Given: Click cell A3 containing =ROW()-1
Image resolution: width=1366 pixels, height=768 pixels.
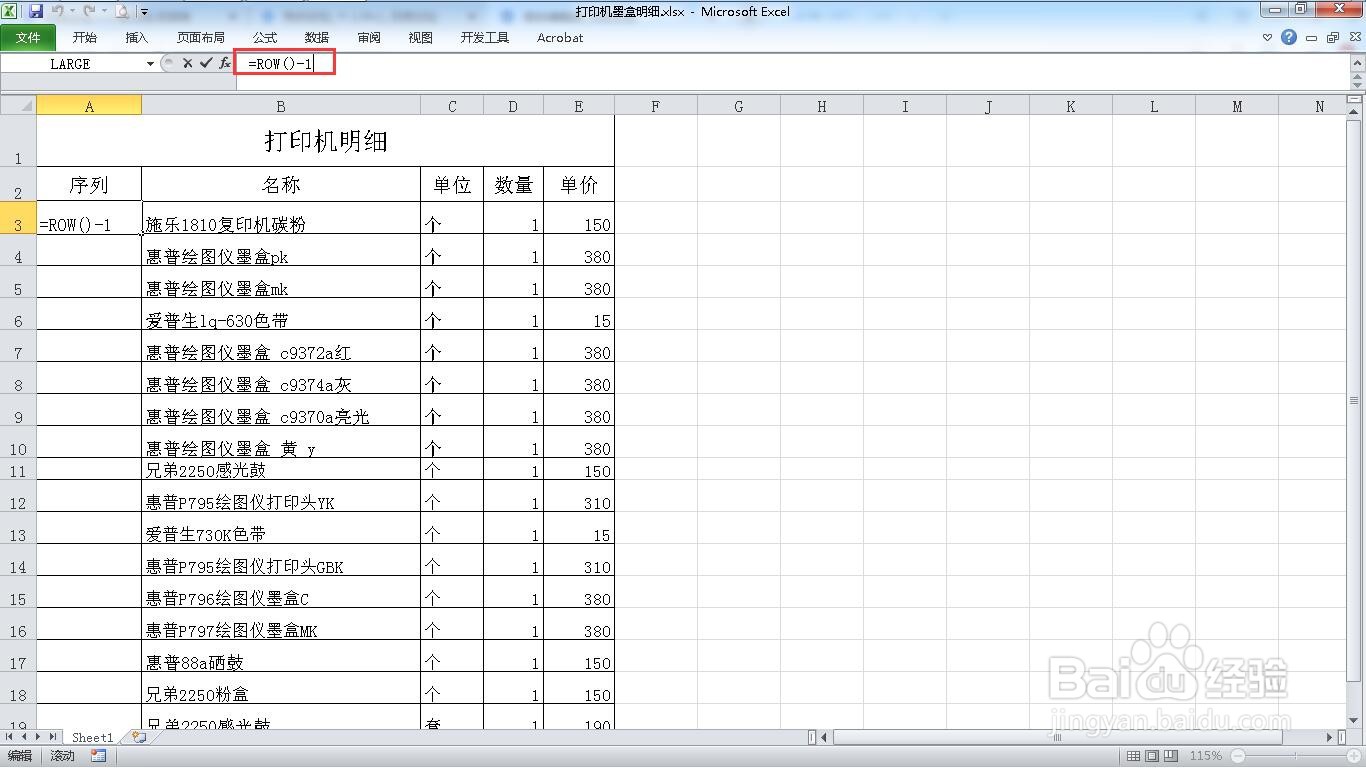Looking at the screenshot, I should tap(89, 218).
